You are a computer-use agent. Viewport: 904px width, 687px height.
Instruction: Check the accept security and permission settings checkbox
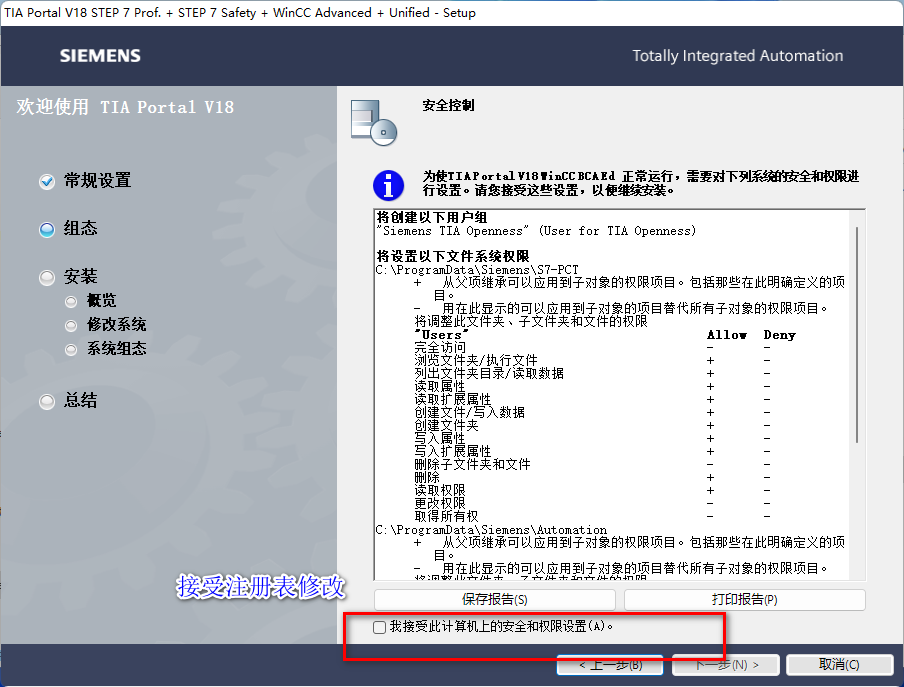[379, 627]
